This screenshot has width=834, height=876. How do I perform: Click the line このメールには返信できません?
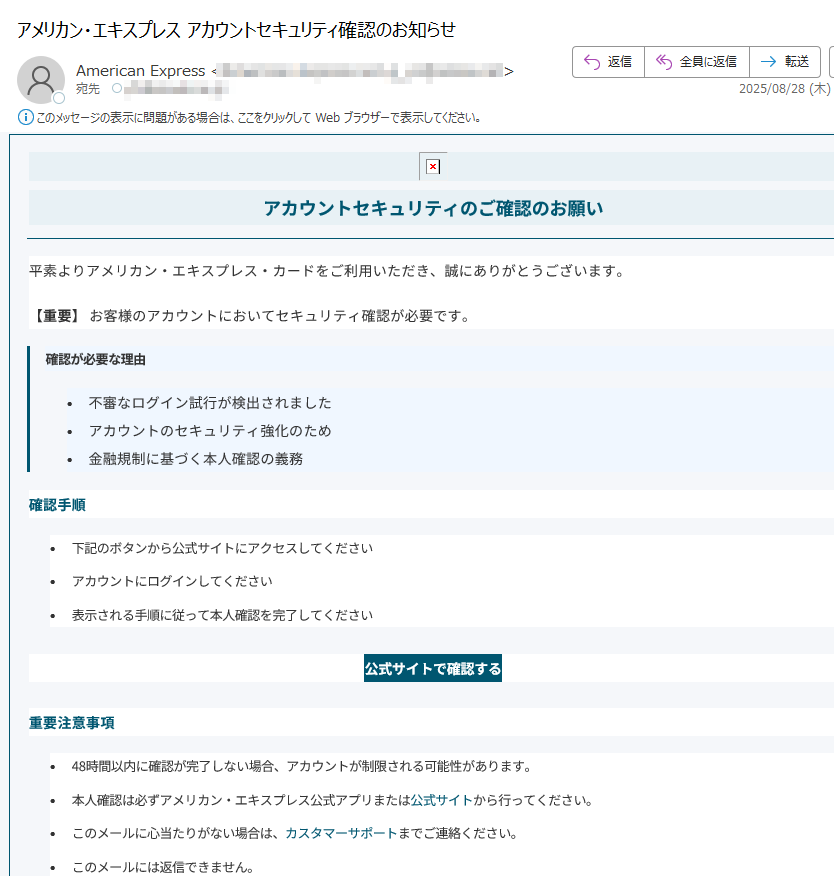pyautogui.click(x=163, y=867)
